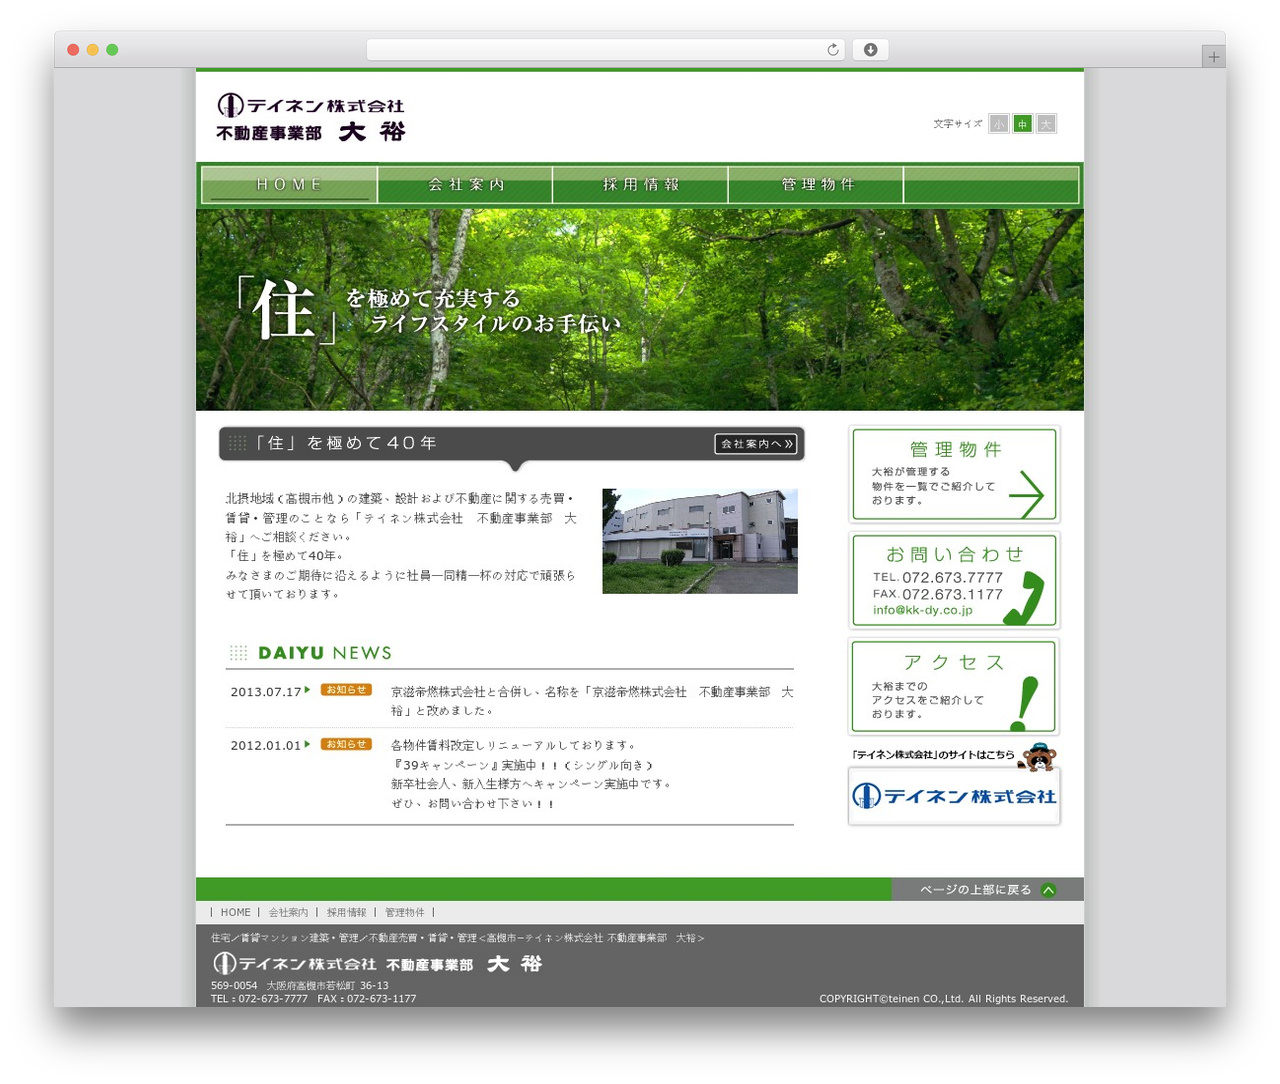The image size is (1280, 1084).
Task: Click the DAIYU NEWS heading
Action: pyautogui.click(x=325, y=653)
